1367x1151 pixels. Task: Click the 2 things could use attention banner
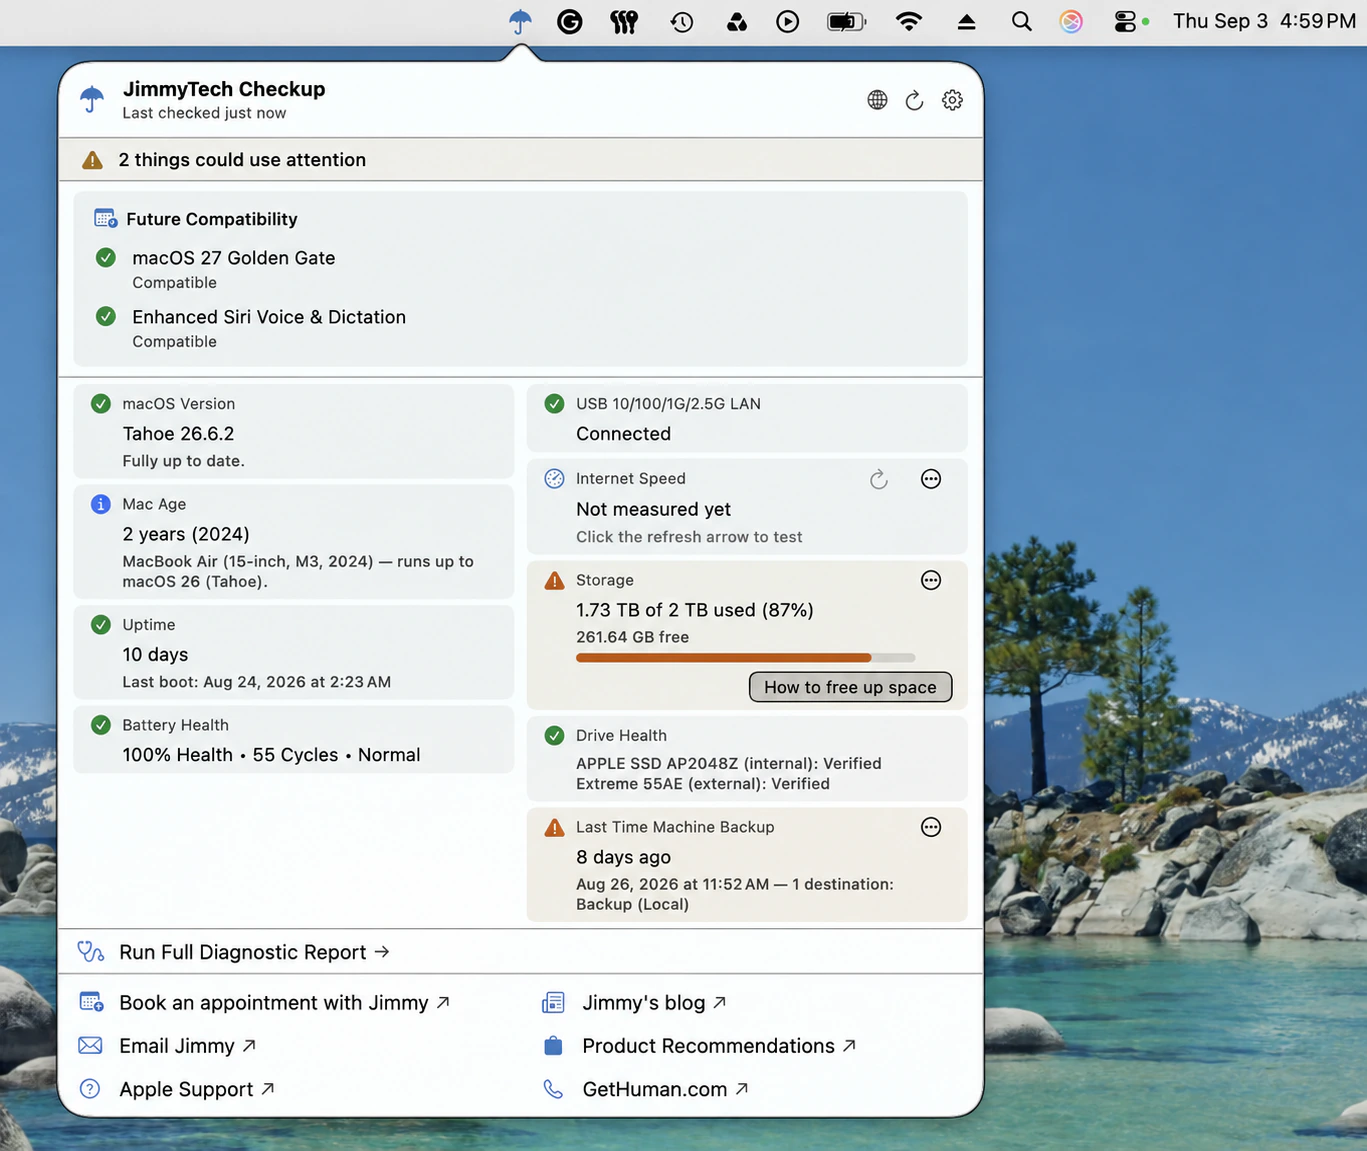[521, 160]
